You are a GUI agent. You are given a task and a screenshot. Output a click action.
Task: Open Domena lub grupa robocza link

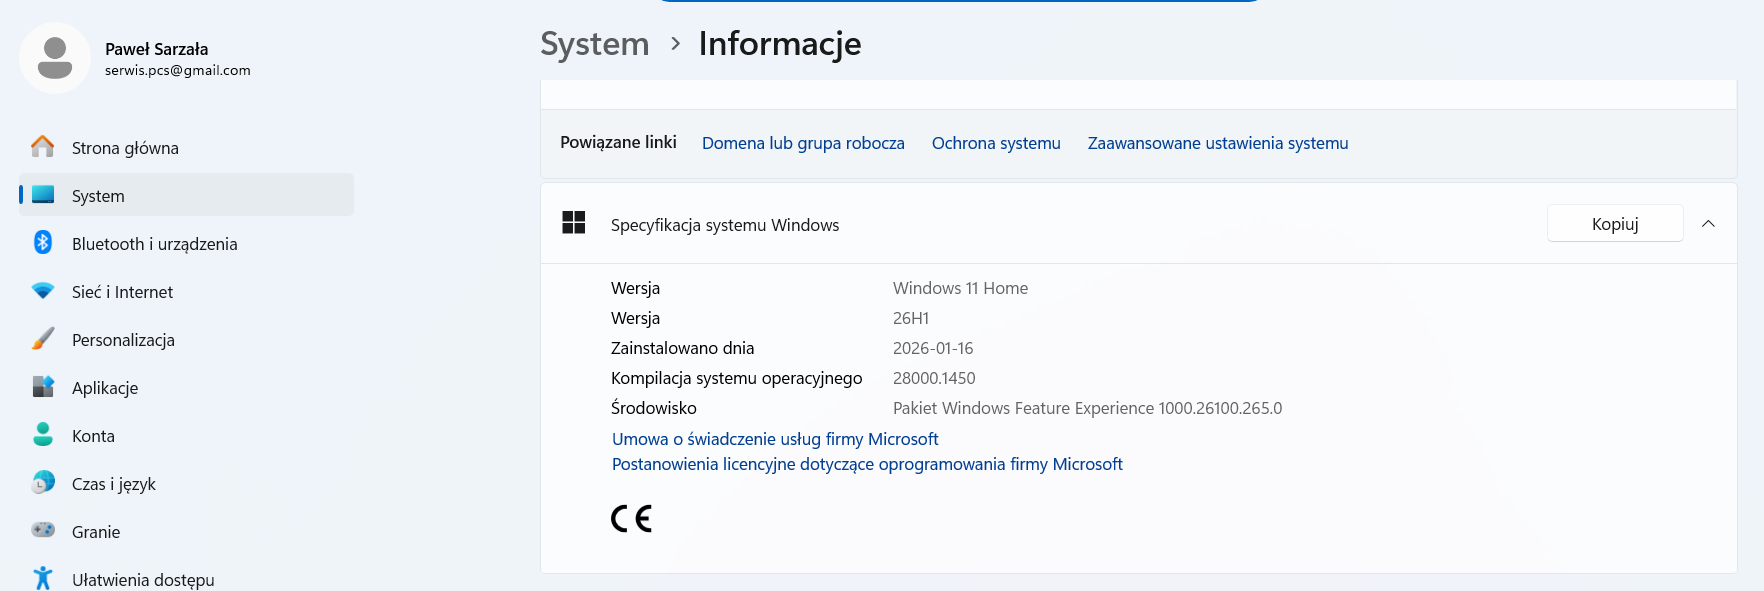coord(803,143)
